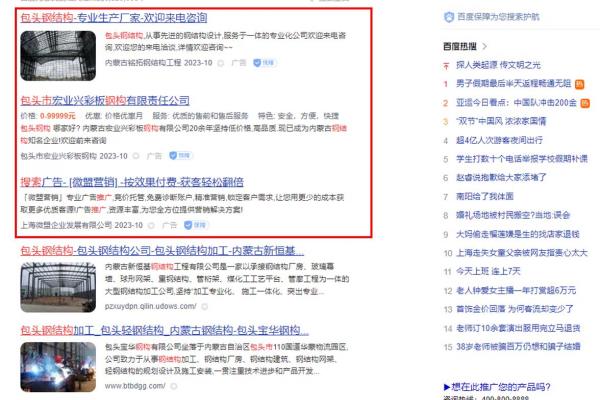600x400 pixels.
Task: Open hot search 38岁老师被骗百万仍想和骗子结婚
Action: pyautogui.click(x=518, y=347)
